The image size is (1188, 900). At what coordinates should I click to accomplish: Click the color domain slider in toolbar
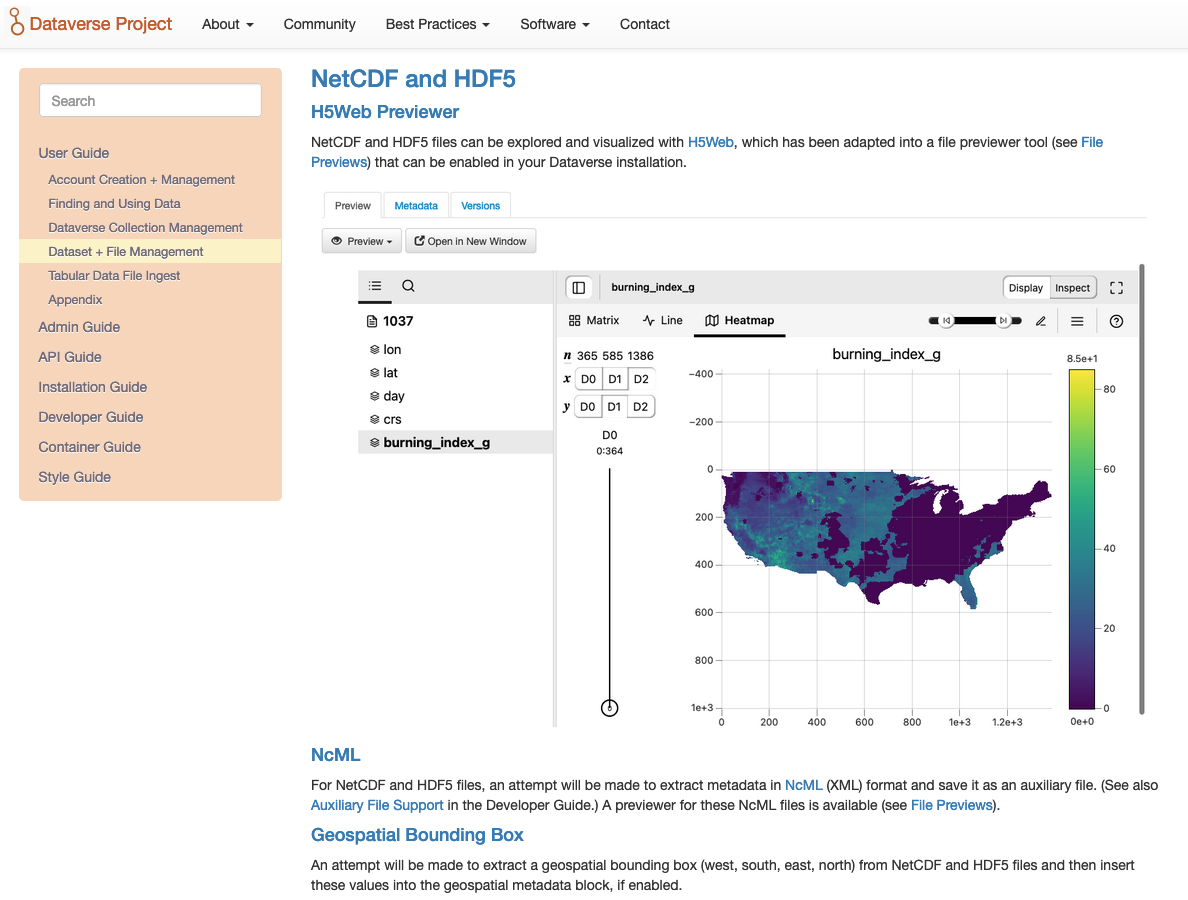975,321
